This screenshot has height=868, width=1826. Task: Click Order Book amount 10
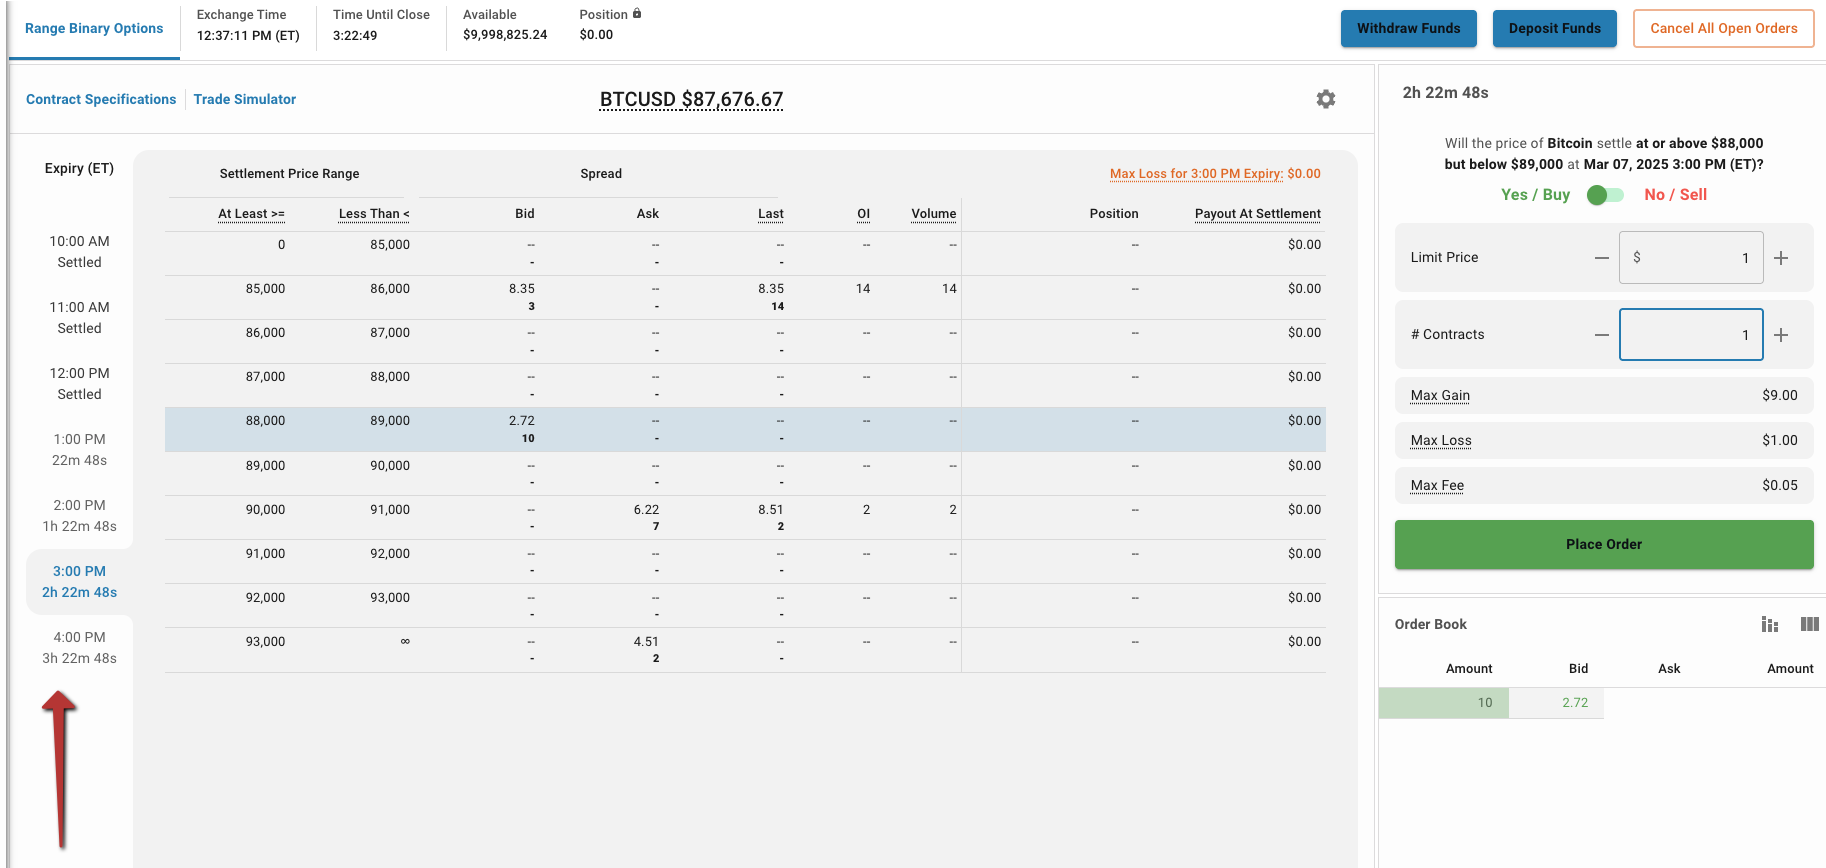pos(1485,703)
